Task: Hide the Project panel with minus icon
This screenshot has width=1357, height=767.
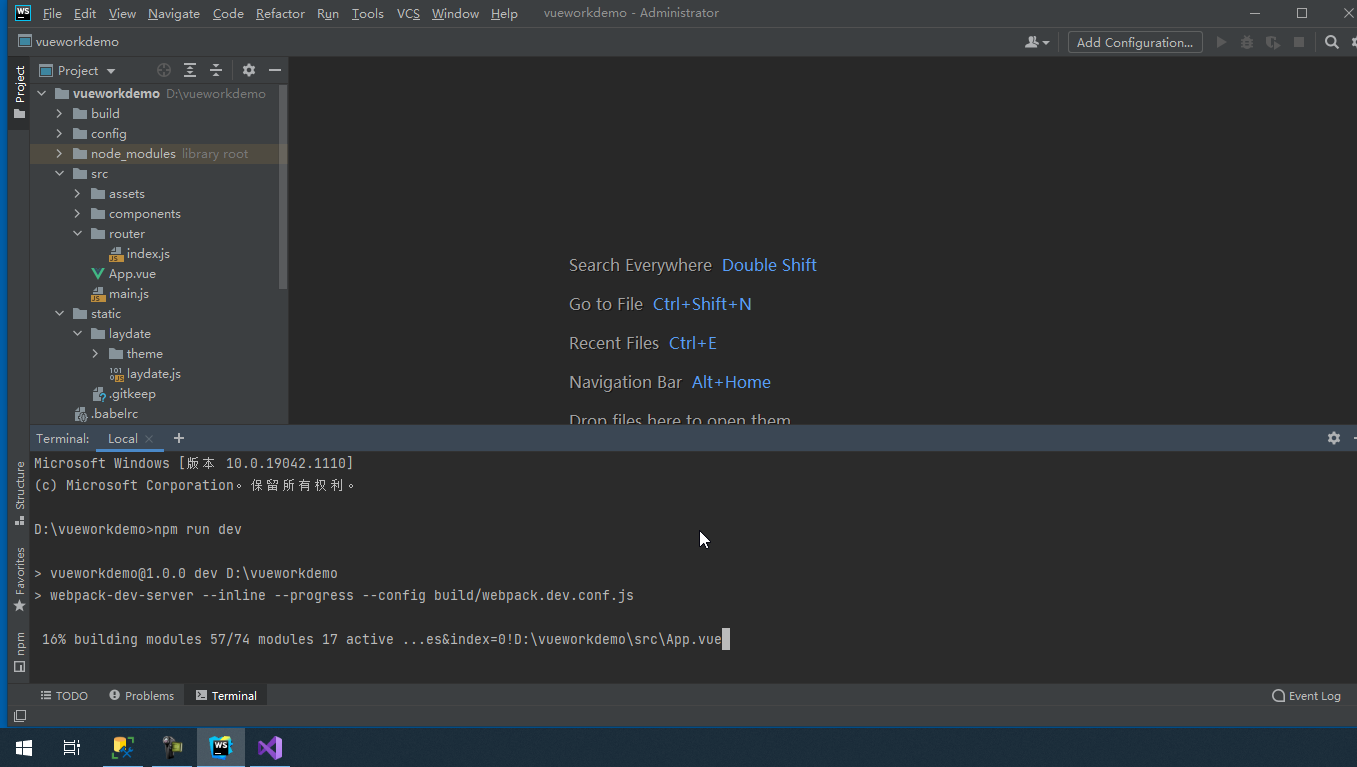Action: pos(275,70)
